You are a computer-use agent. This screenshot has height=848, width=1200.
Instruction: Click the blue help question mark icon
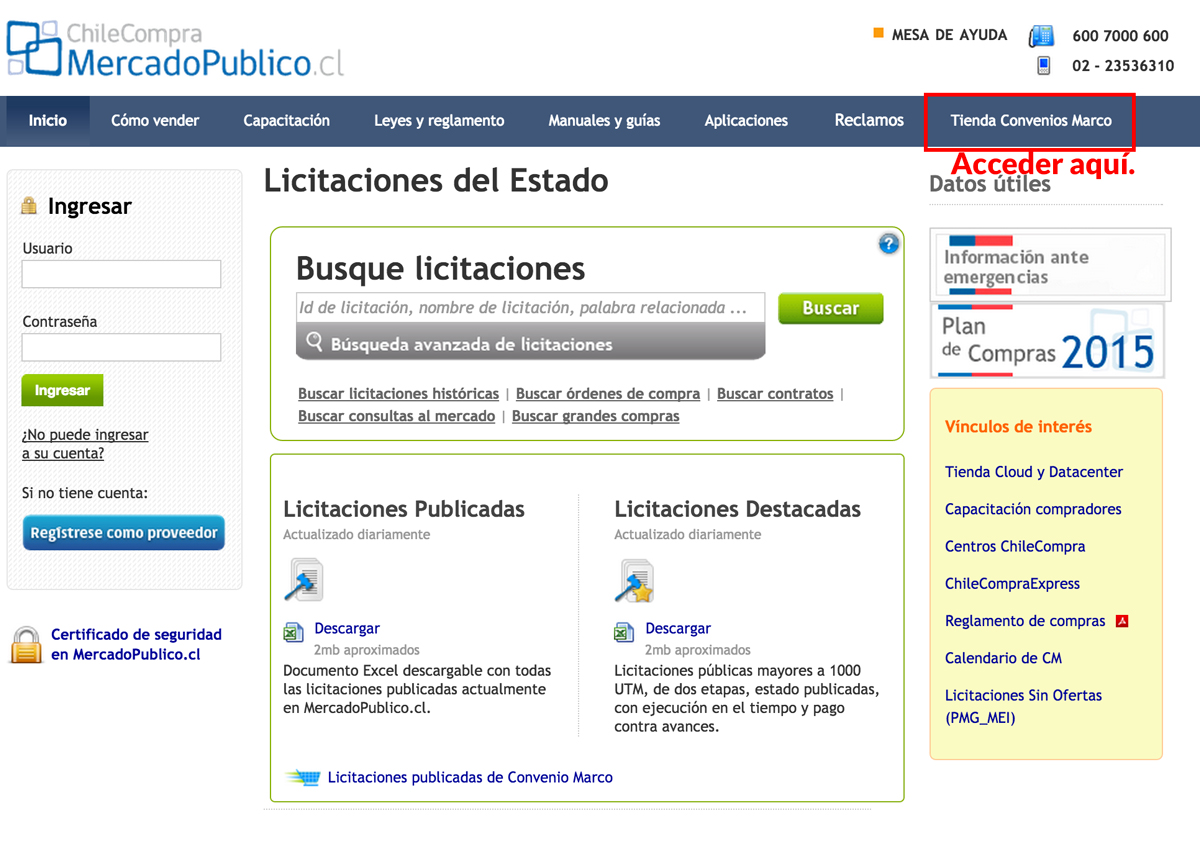click(888, 244)
